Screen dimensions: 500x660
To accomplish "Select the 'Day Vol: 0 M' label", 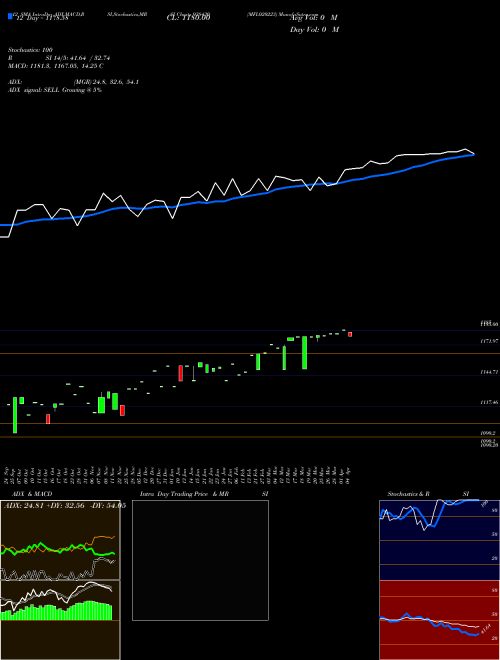I will point(314,29).
